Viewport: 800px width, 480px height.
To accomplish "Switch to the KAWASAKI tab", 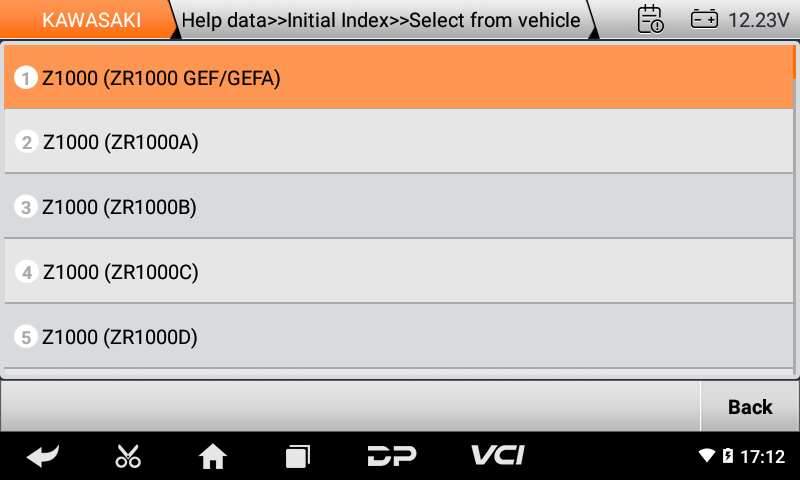I will click(91, 20).
